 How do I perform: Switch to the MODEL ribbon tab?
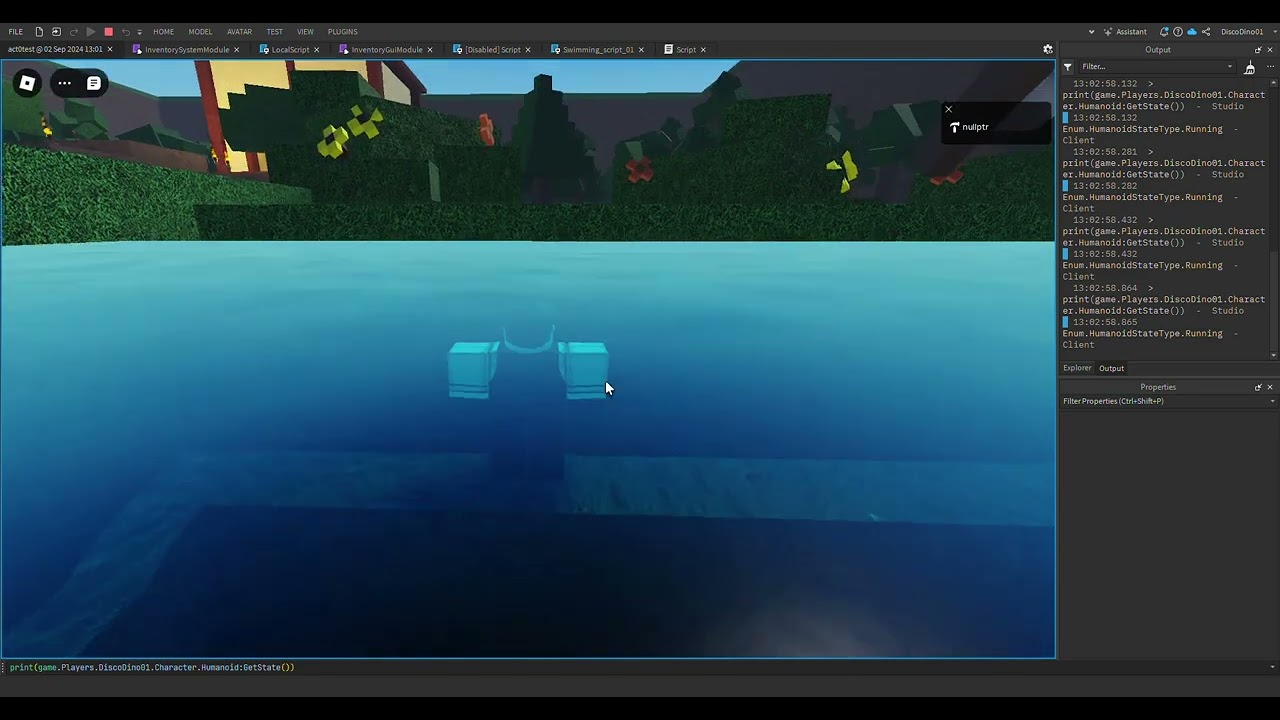coord(200,32)
